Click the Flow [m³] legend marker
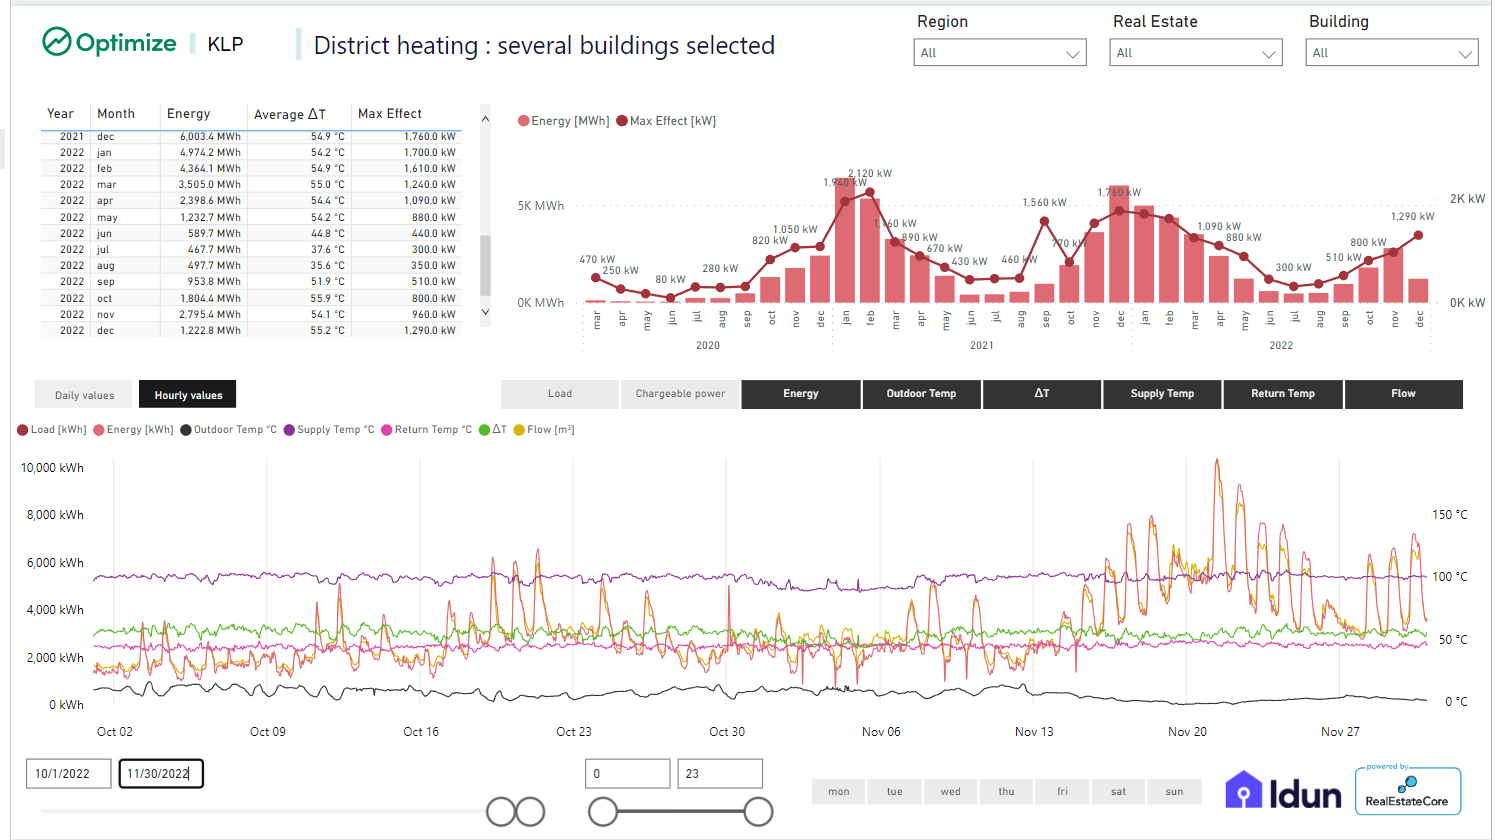1495x840 pixels. [519, 430]
